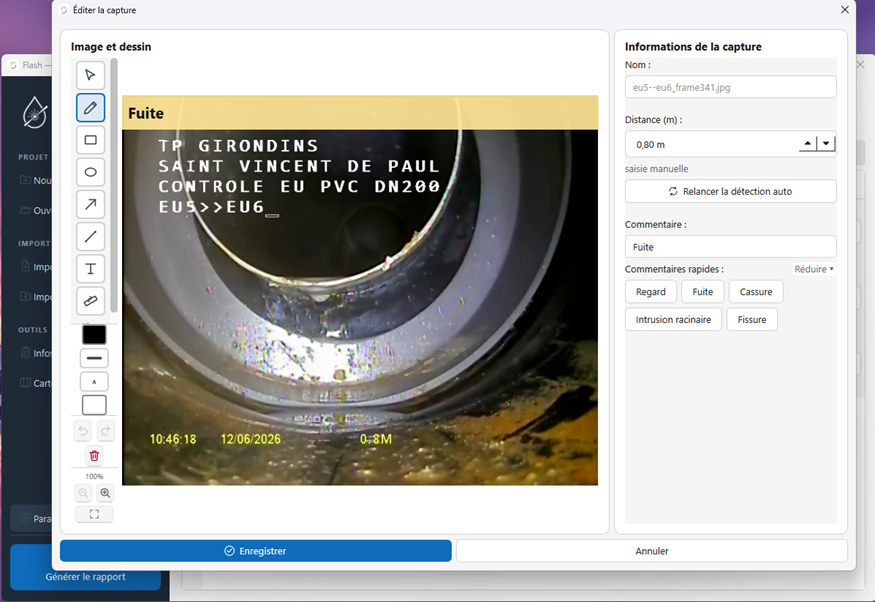Viewport: 875px width, 602px height.
Task: Activate the pencil freehand drawing tool
Action: tap(90, 108)
